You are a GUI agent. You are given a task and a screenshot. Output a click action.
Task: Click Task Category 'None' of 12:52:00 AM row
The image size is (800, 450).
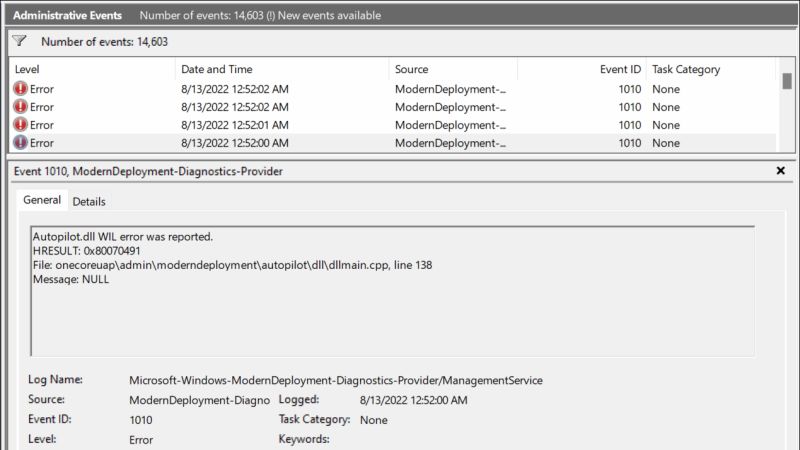tap(666, 143)
